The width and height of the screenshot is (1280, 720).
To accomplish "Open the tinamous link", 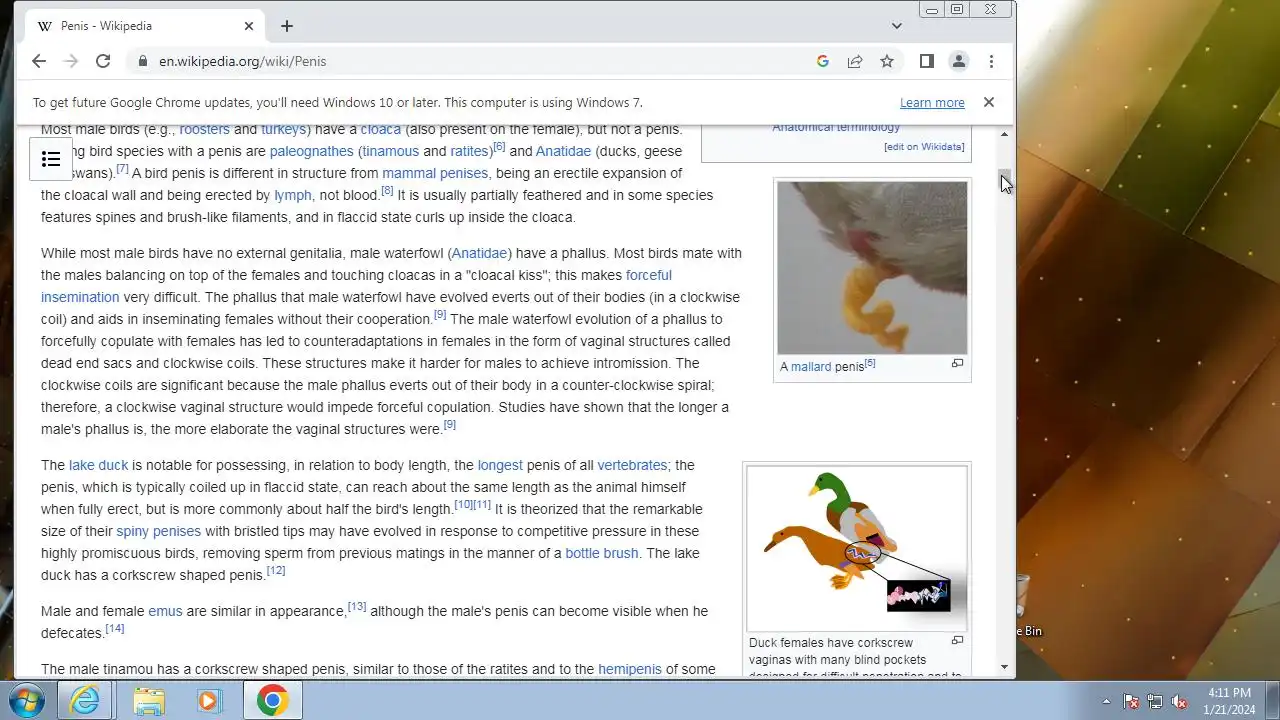I will (x=391, y=151).
